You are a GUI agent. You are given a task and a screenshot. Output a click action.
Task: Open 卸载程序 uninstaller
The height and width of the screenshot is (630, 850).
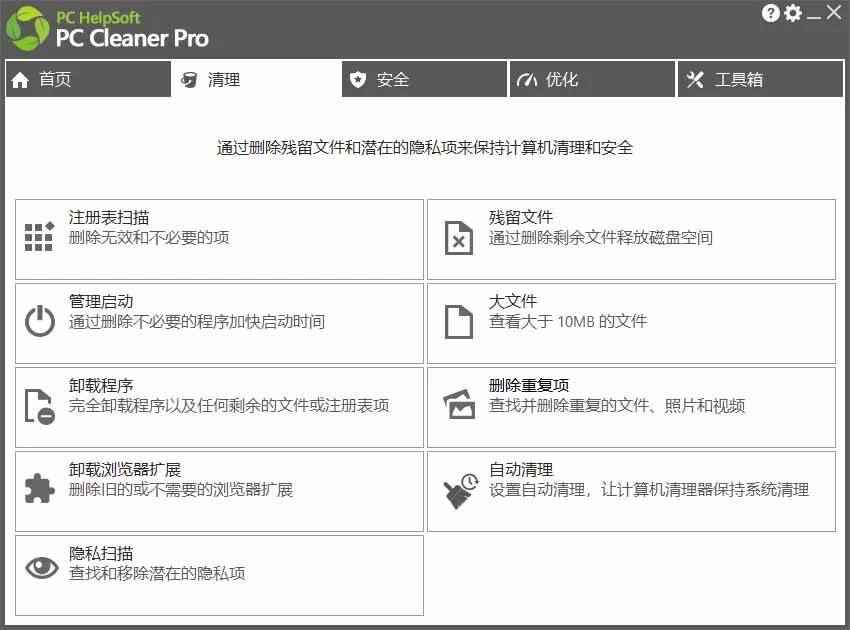pyautogui.click(x=219, y=407)
